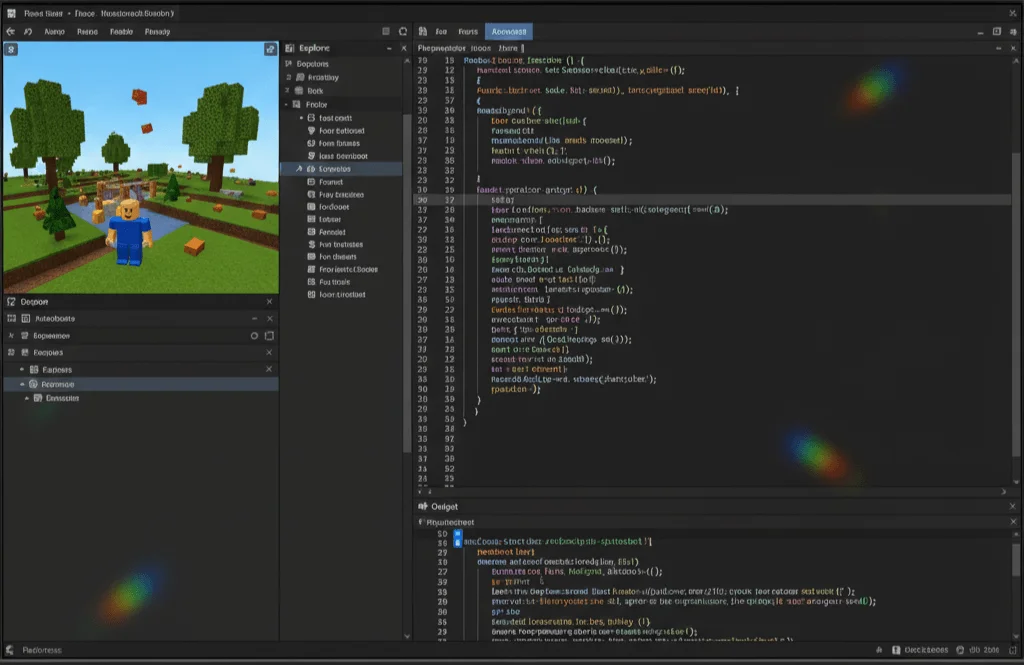Toggle the frame icon at that row's right edge
The width and height of the screenshot is (1024, 665).
click(267, 336)
